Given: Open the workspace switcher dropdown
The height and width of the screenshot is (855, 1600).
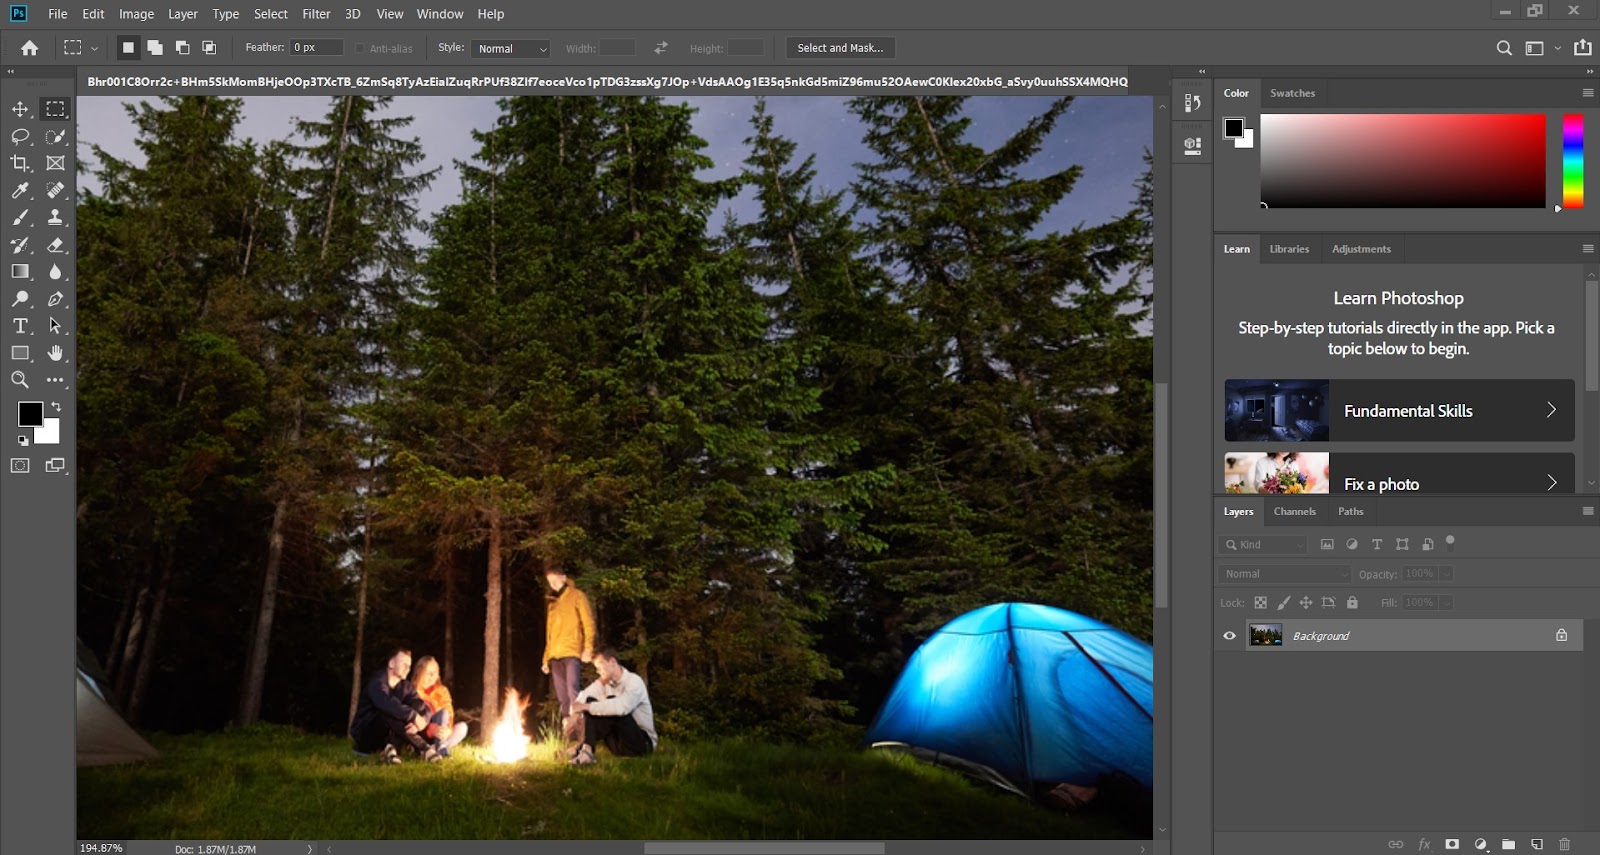Looking at the screenshot, I should point(1541,48).
